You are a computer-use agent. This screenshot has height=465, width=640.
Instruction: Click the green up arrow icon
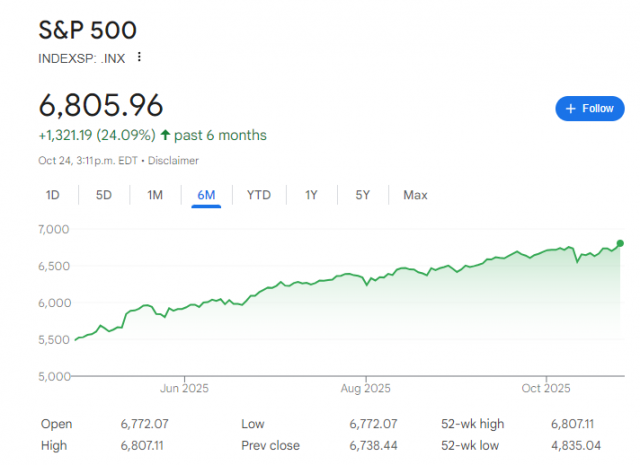(x=163, y=135)
